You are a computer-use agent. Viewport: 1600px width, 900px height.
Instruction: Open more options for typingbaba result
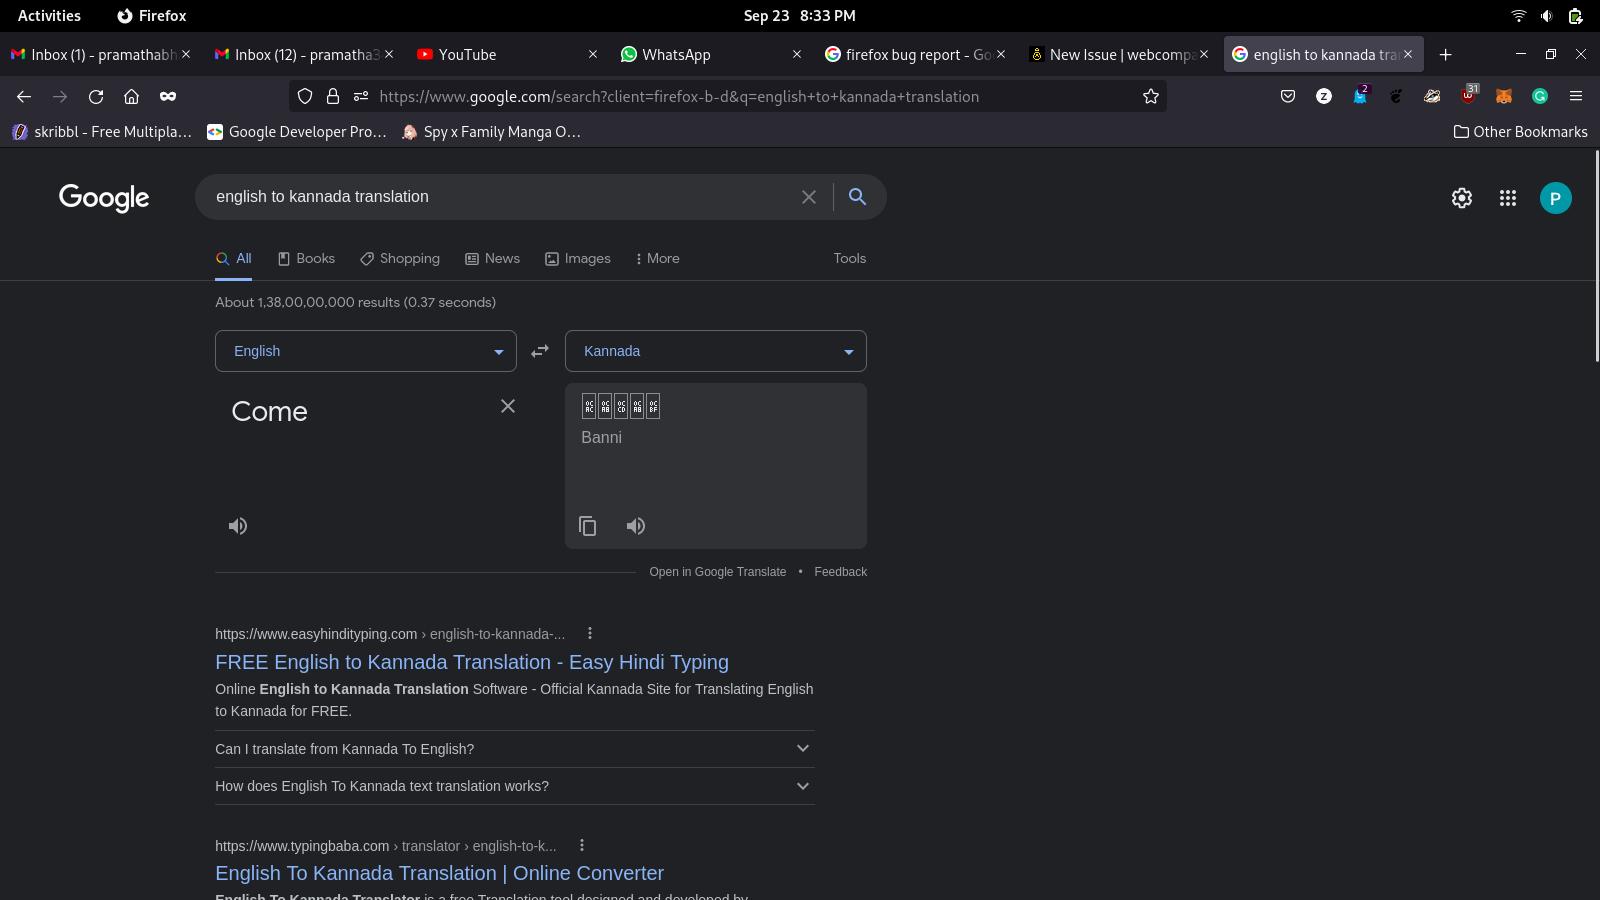tap(582, 845)
